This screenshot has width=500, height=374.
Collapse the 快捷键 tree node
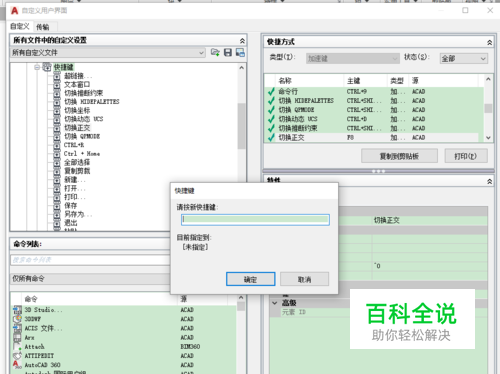[x=37, y=67]
